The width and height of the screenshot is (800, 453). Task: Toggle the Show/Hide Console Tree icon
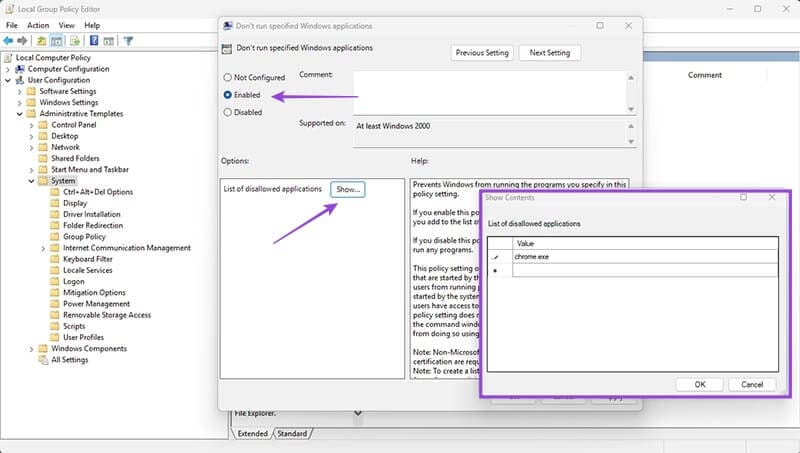(x=57, y=41)
